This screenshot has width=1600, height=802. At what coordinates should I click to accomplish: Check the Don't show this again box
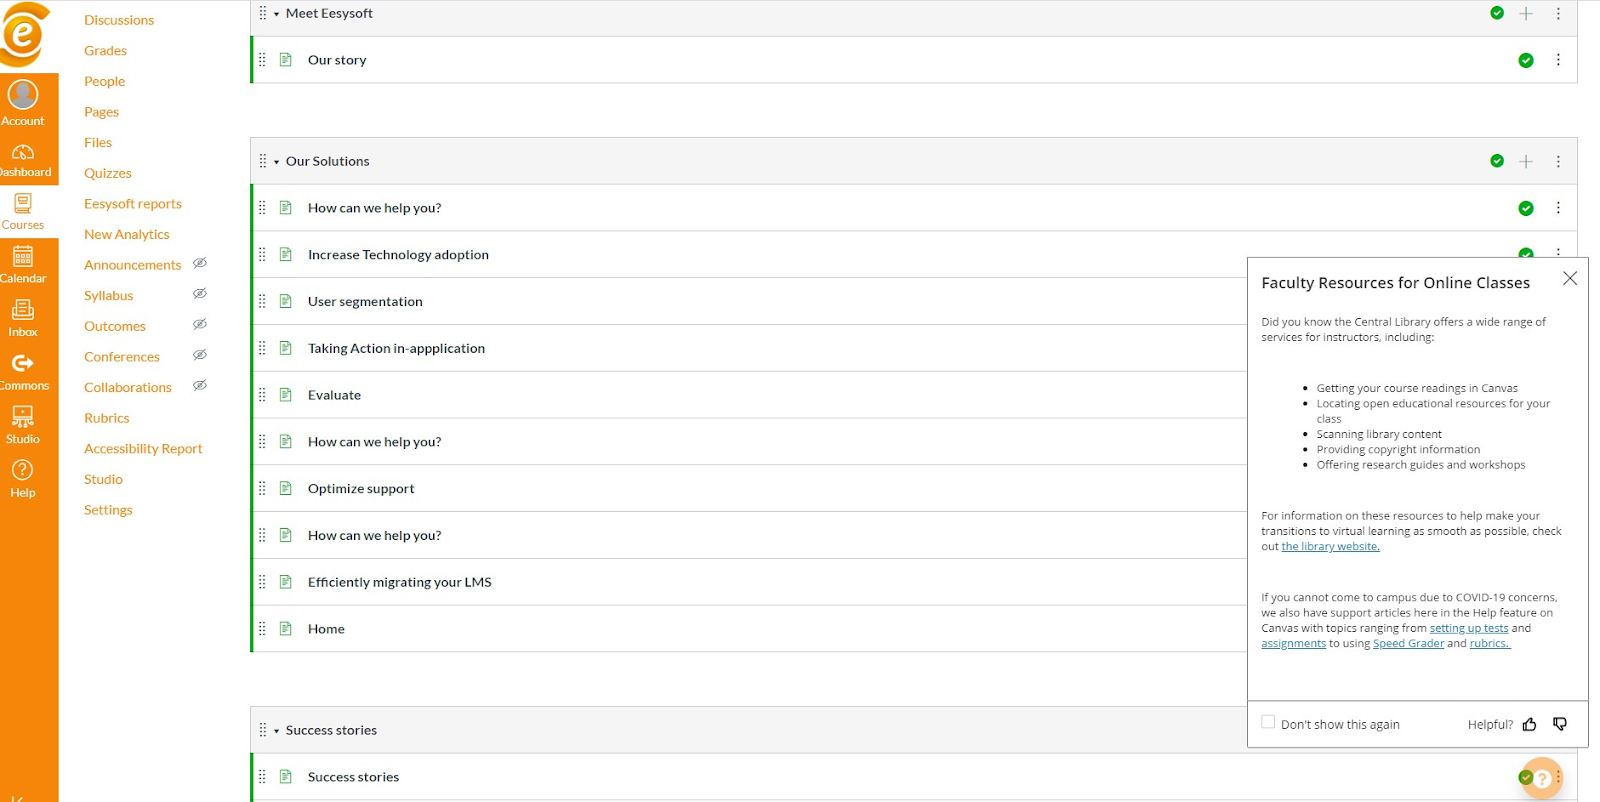(x=1268, y=722)
